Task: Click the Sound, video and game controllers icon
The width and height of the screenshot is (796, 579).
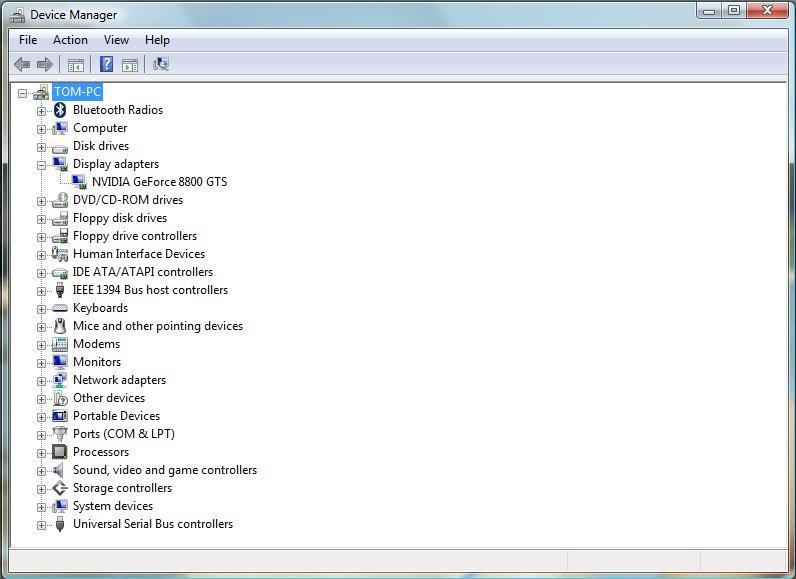Action: (x=60, y=470)
